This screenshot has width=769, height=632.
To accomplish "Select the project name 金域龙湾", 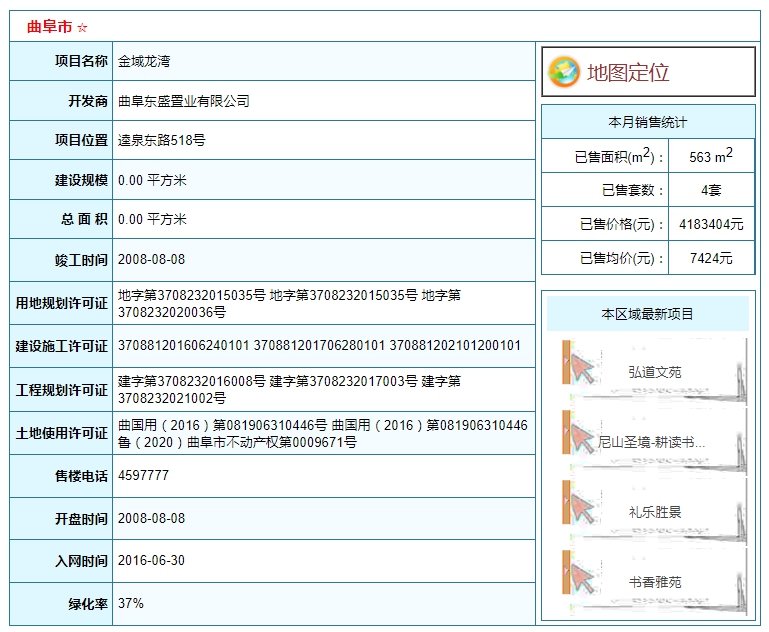I will (144, 61).
